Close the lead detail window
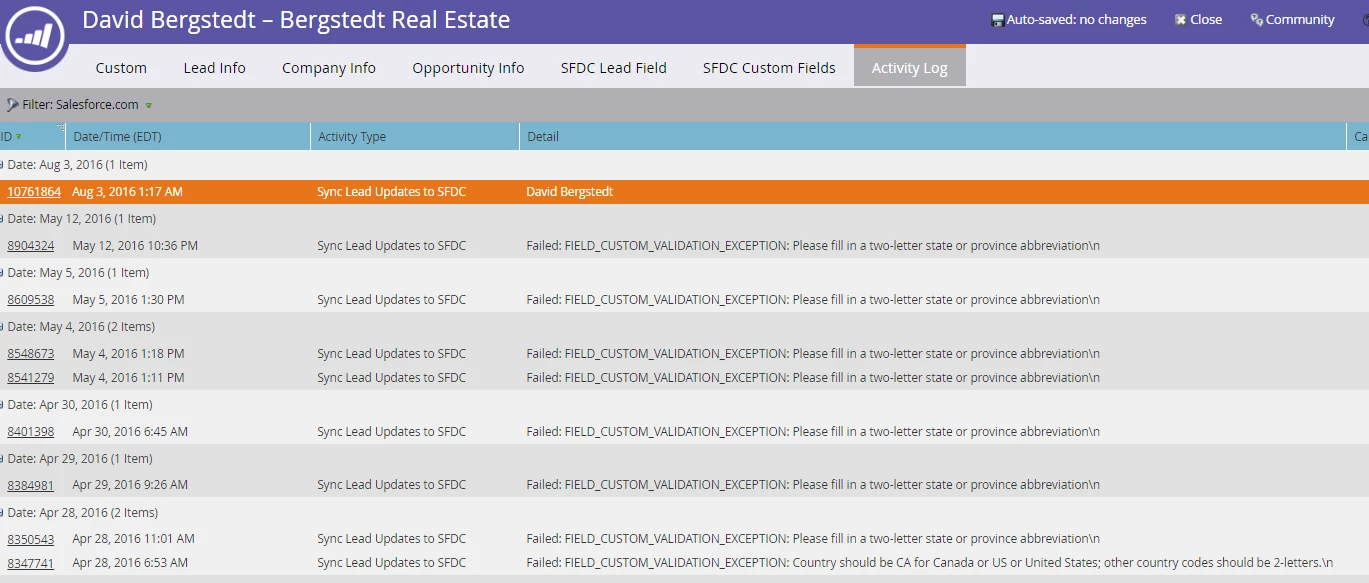This screenshot has width=1369, height=583. (x=1198, y=20)
